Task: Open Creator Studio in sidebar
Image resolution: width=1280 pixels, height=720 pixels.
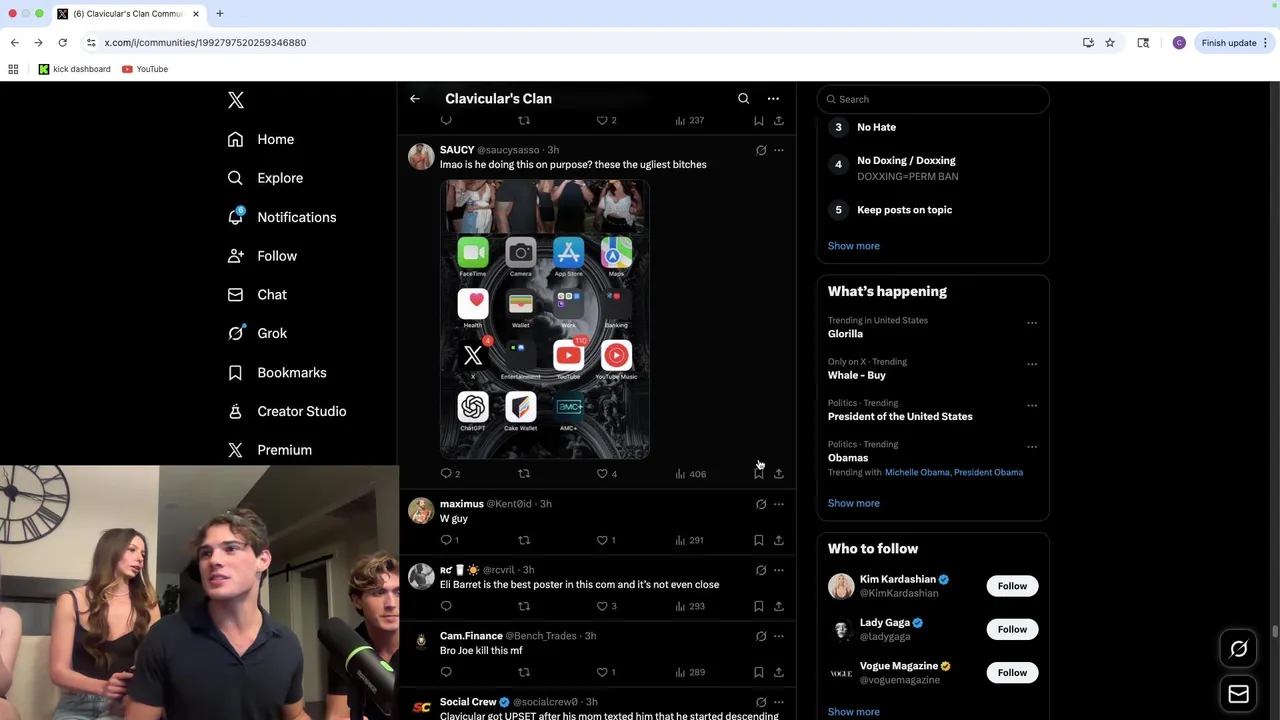Action: (287, 411)
